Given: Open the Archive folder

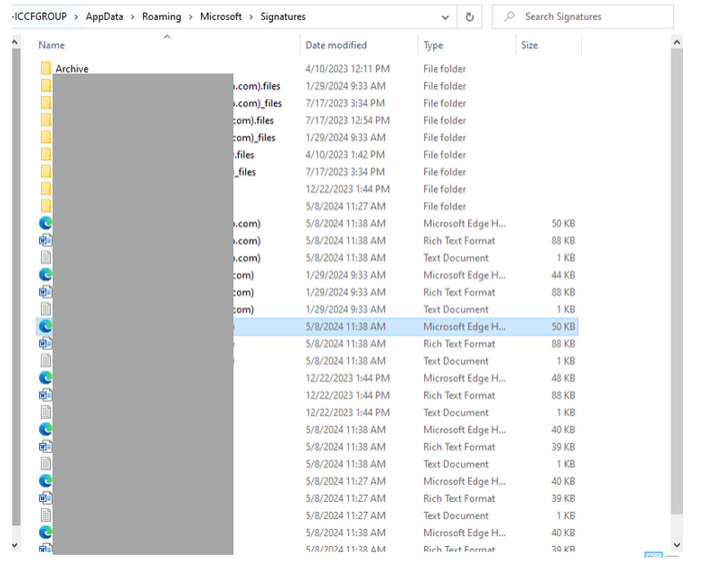Looking at the screenshot, I should pyautogui.click(x=72, y=69).
